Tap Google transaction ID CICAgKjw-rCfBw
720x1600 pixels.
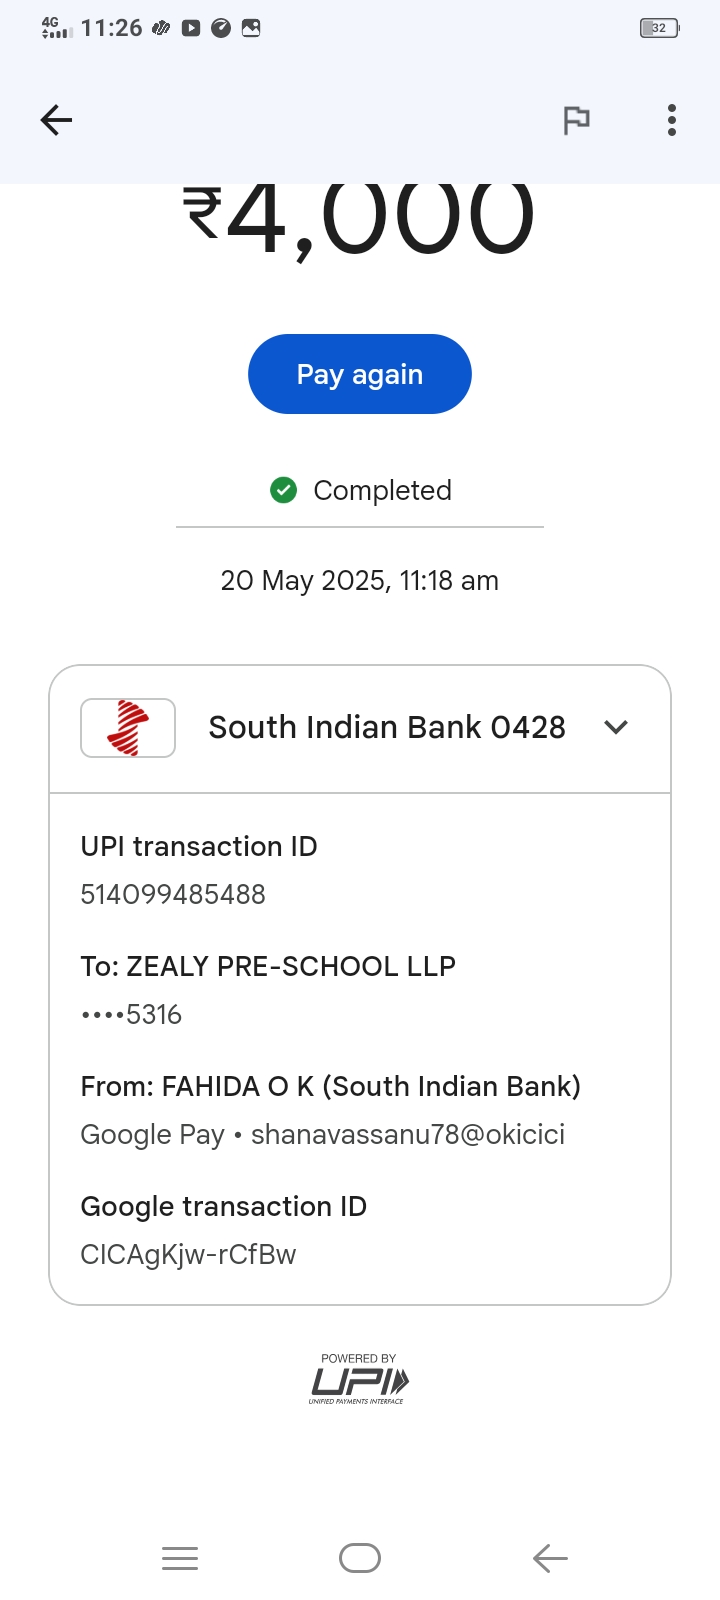pos(188,1254)
